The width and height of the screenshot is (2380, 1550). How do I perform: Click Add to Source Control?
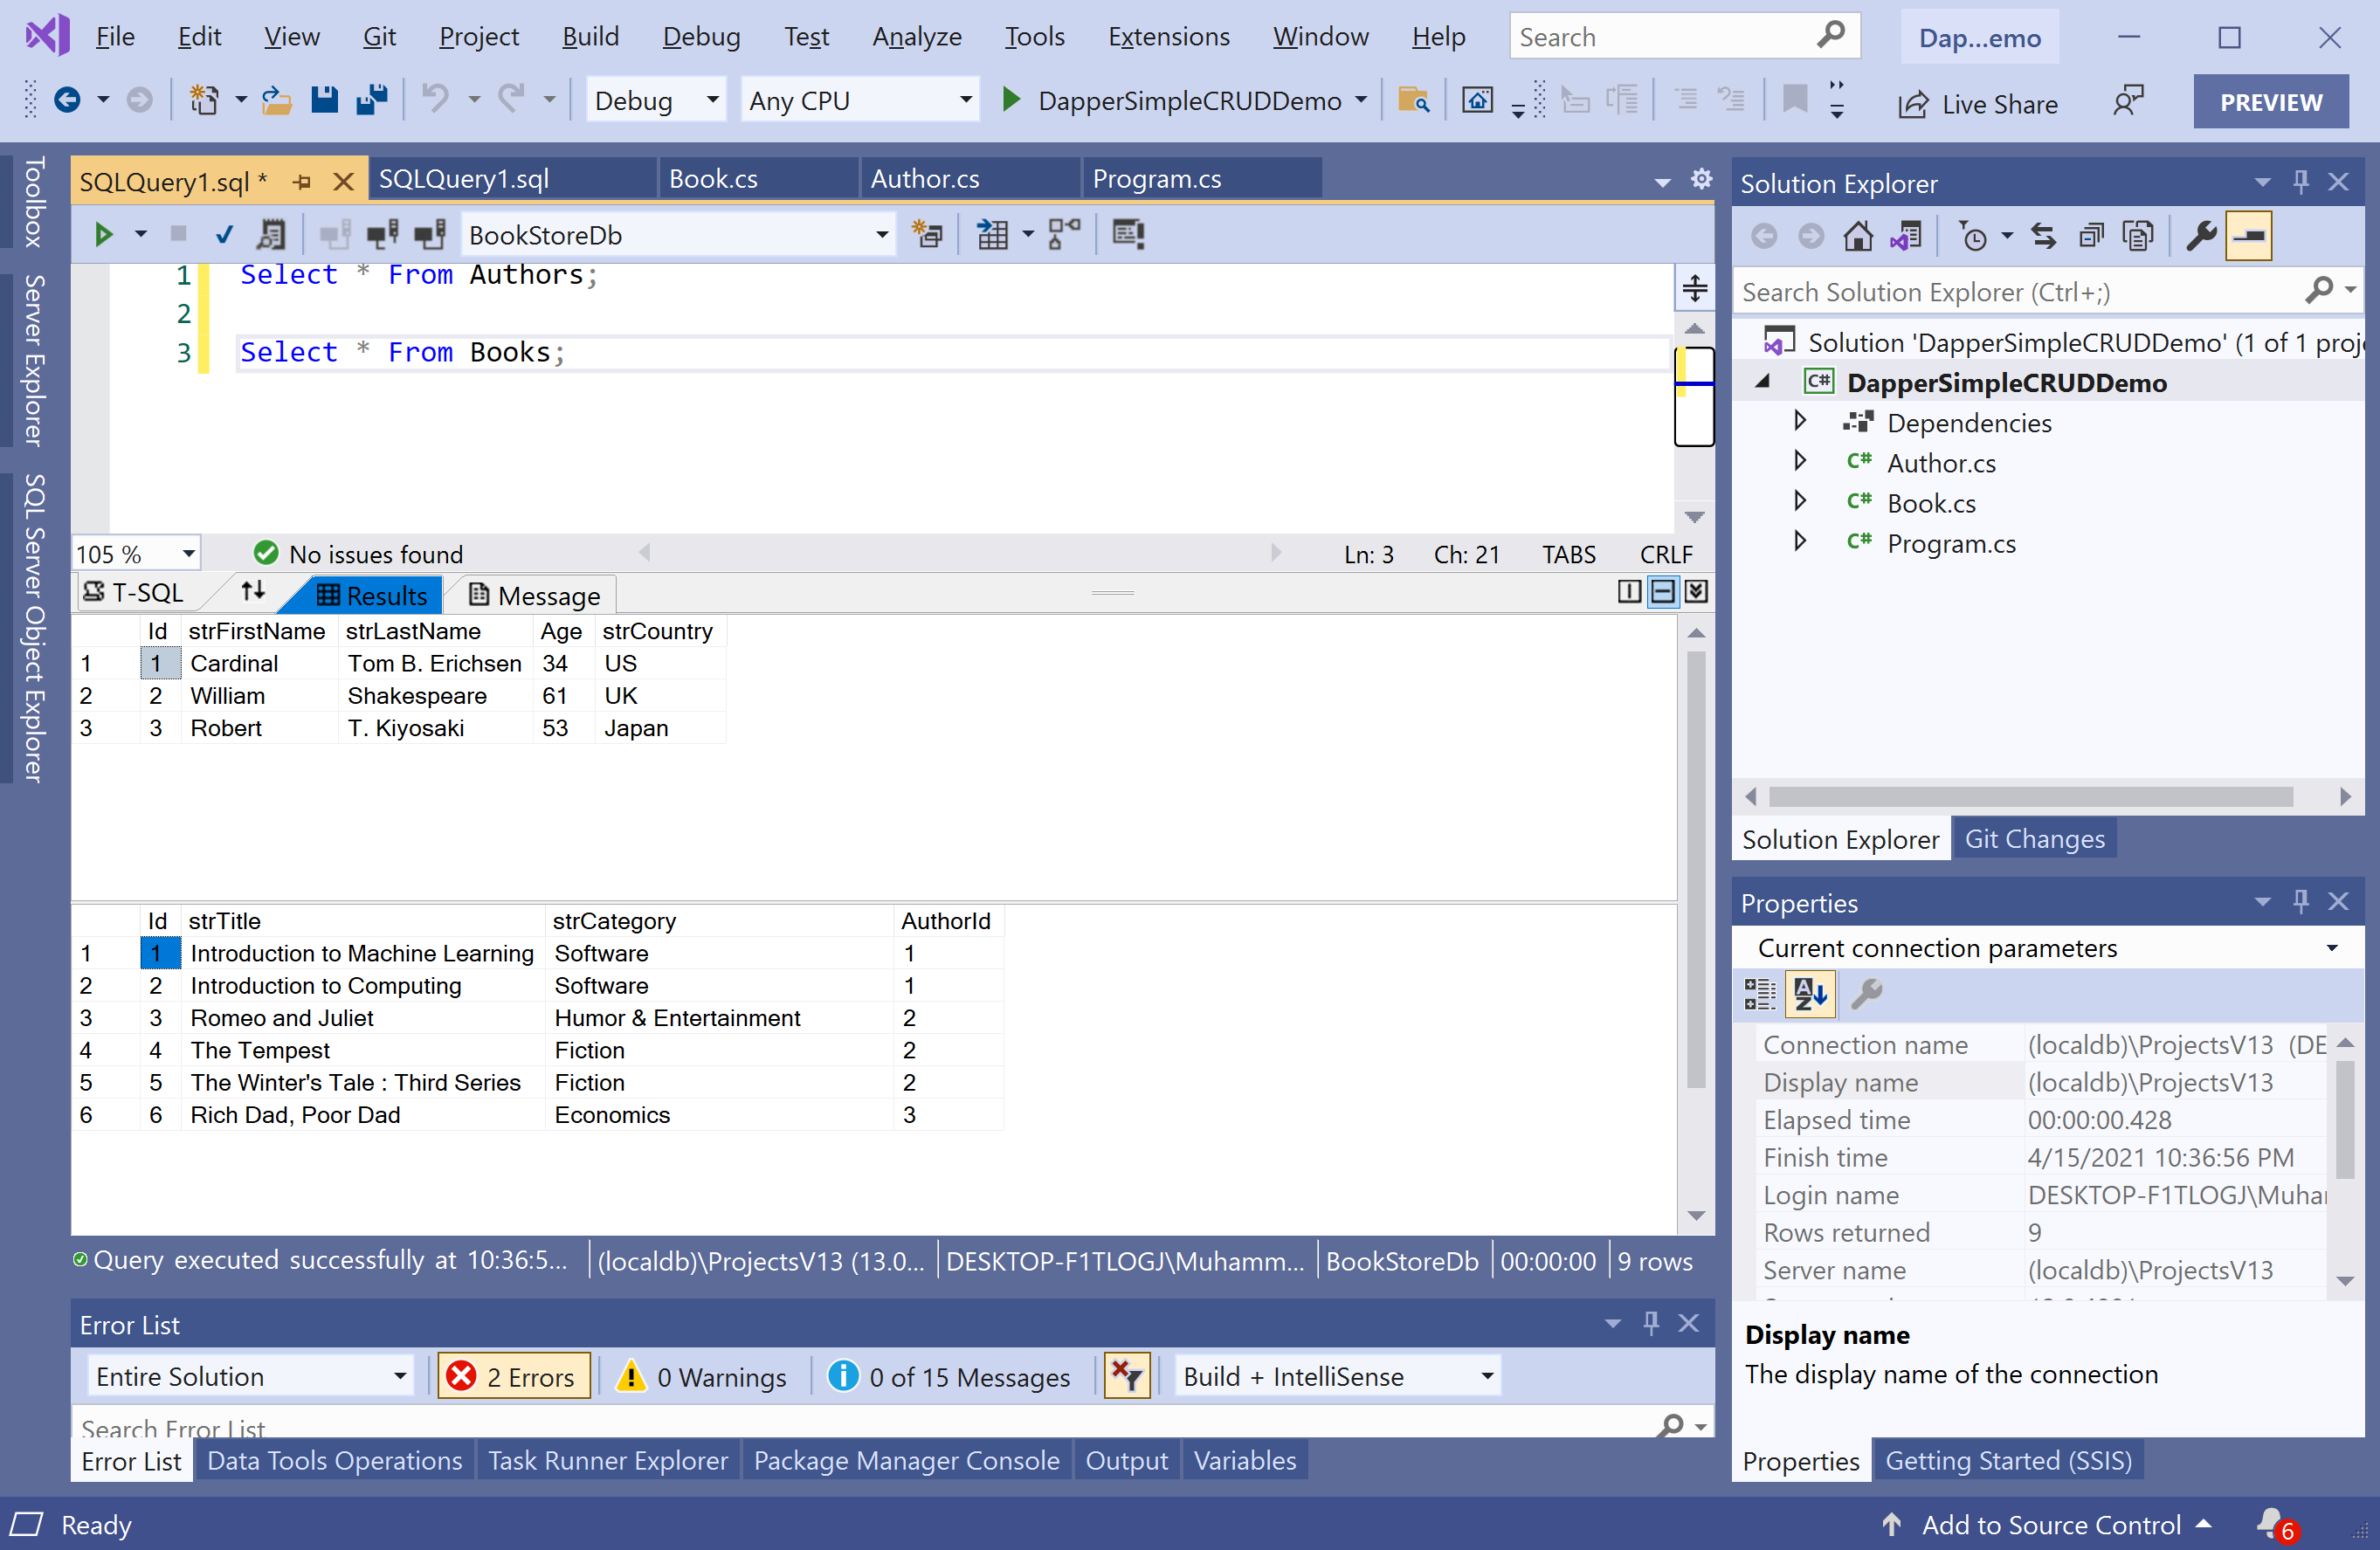tap(2049, 1523)
